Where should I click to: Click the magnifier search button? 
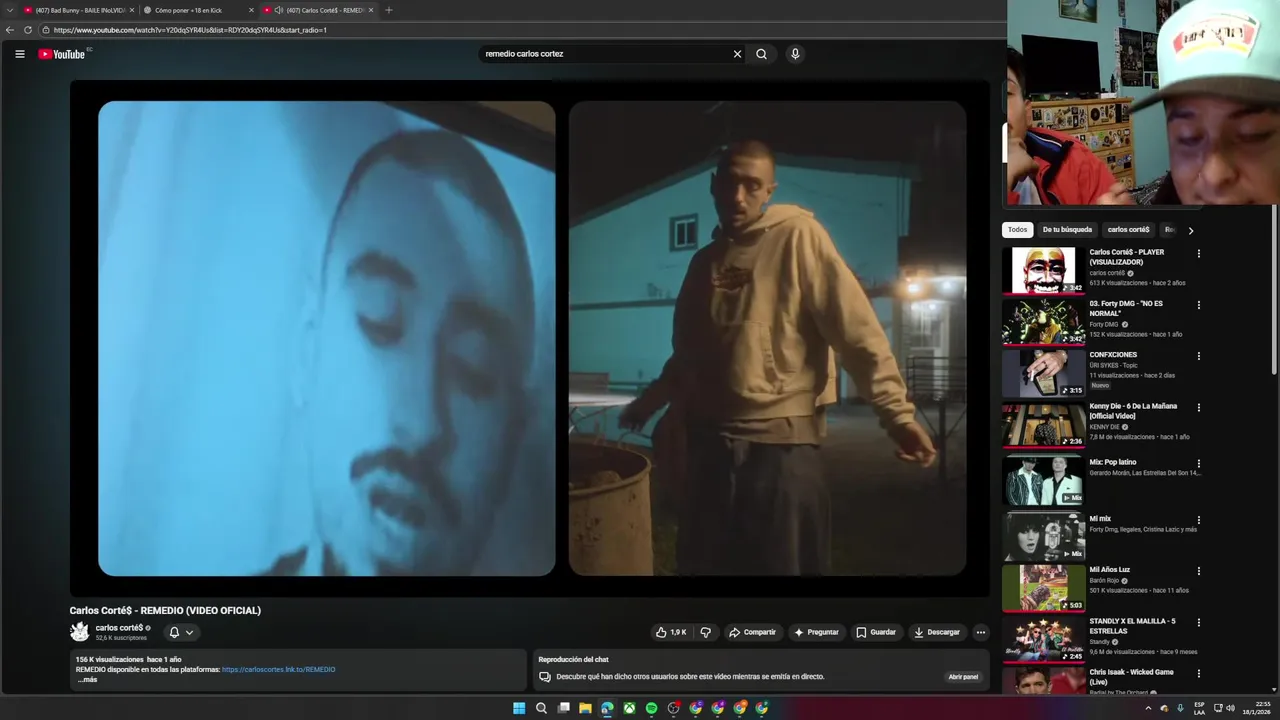point(761,54)
